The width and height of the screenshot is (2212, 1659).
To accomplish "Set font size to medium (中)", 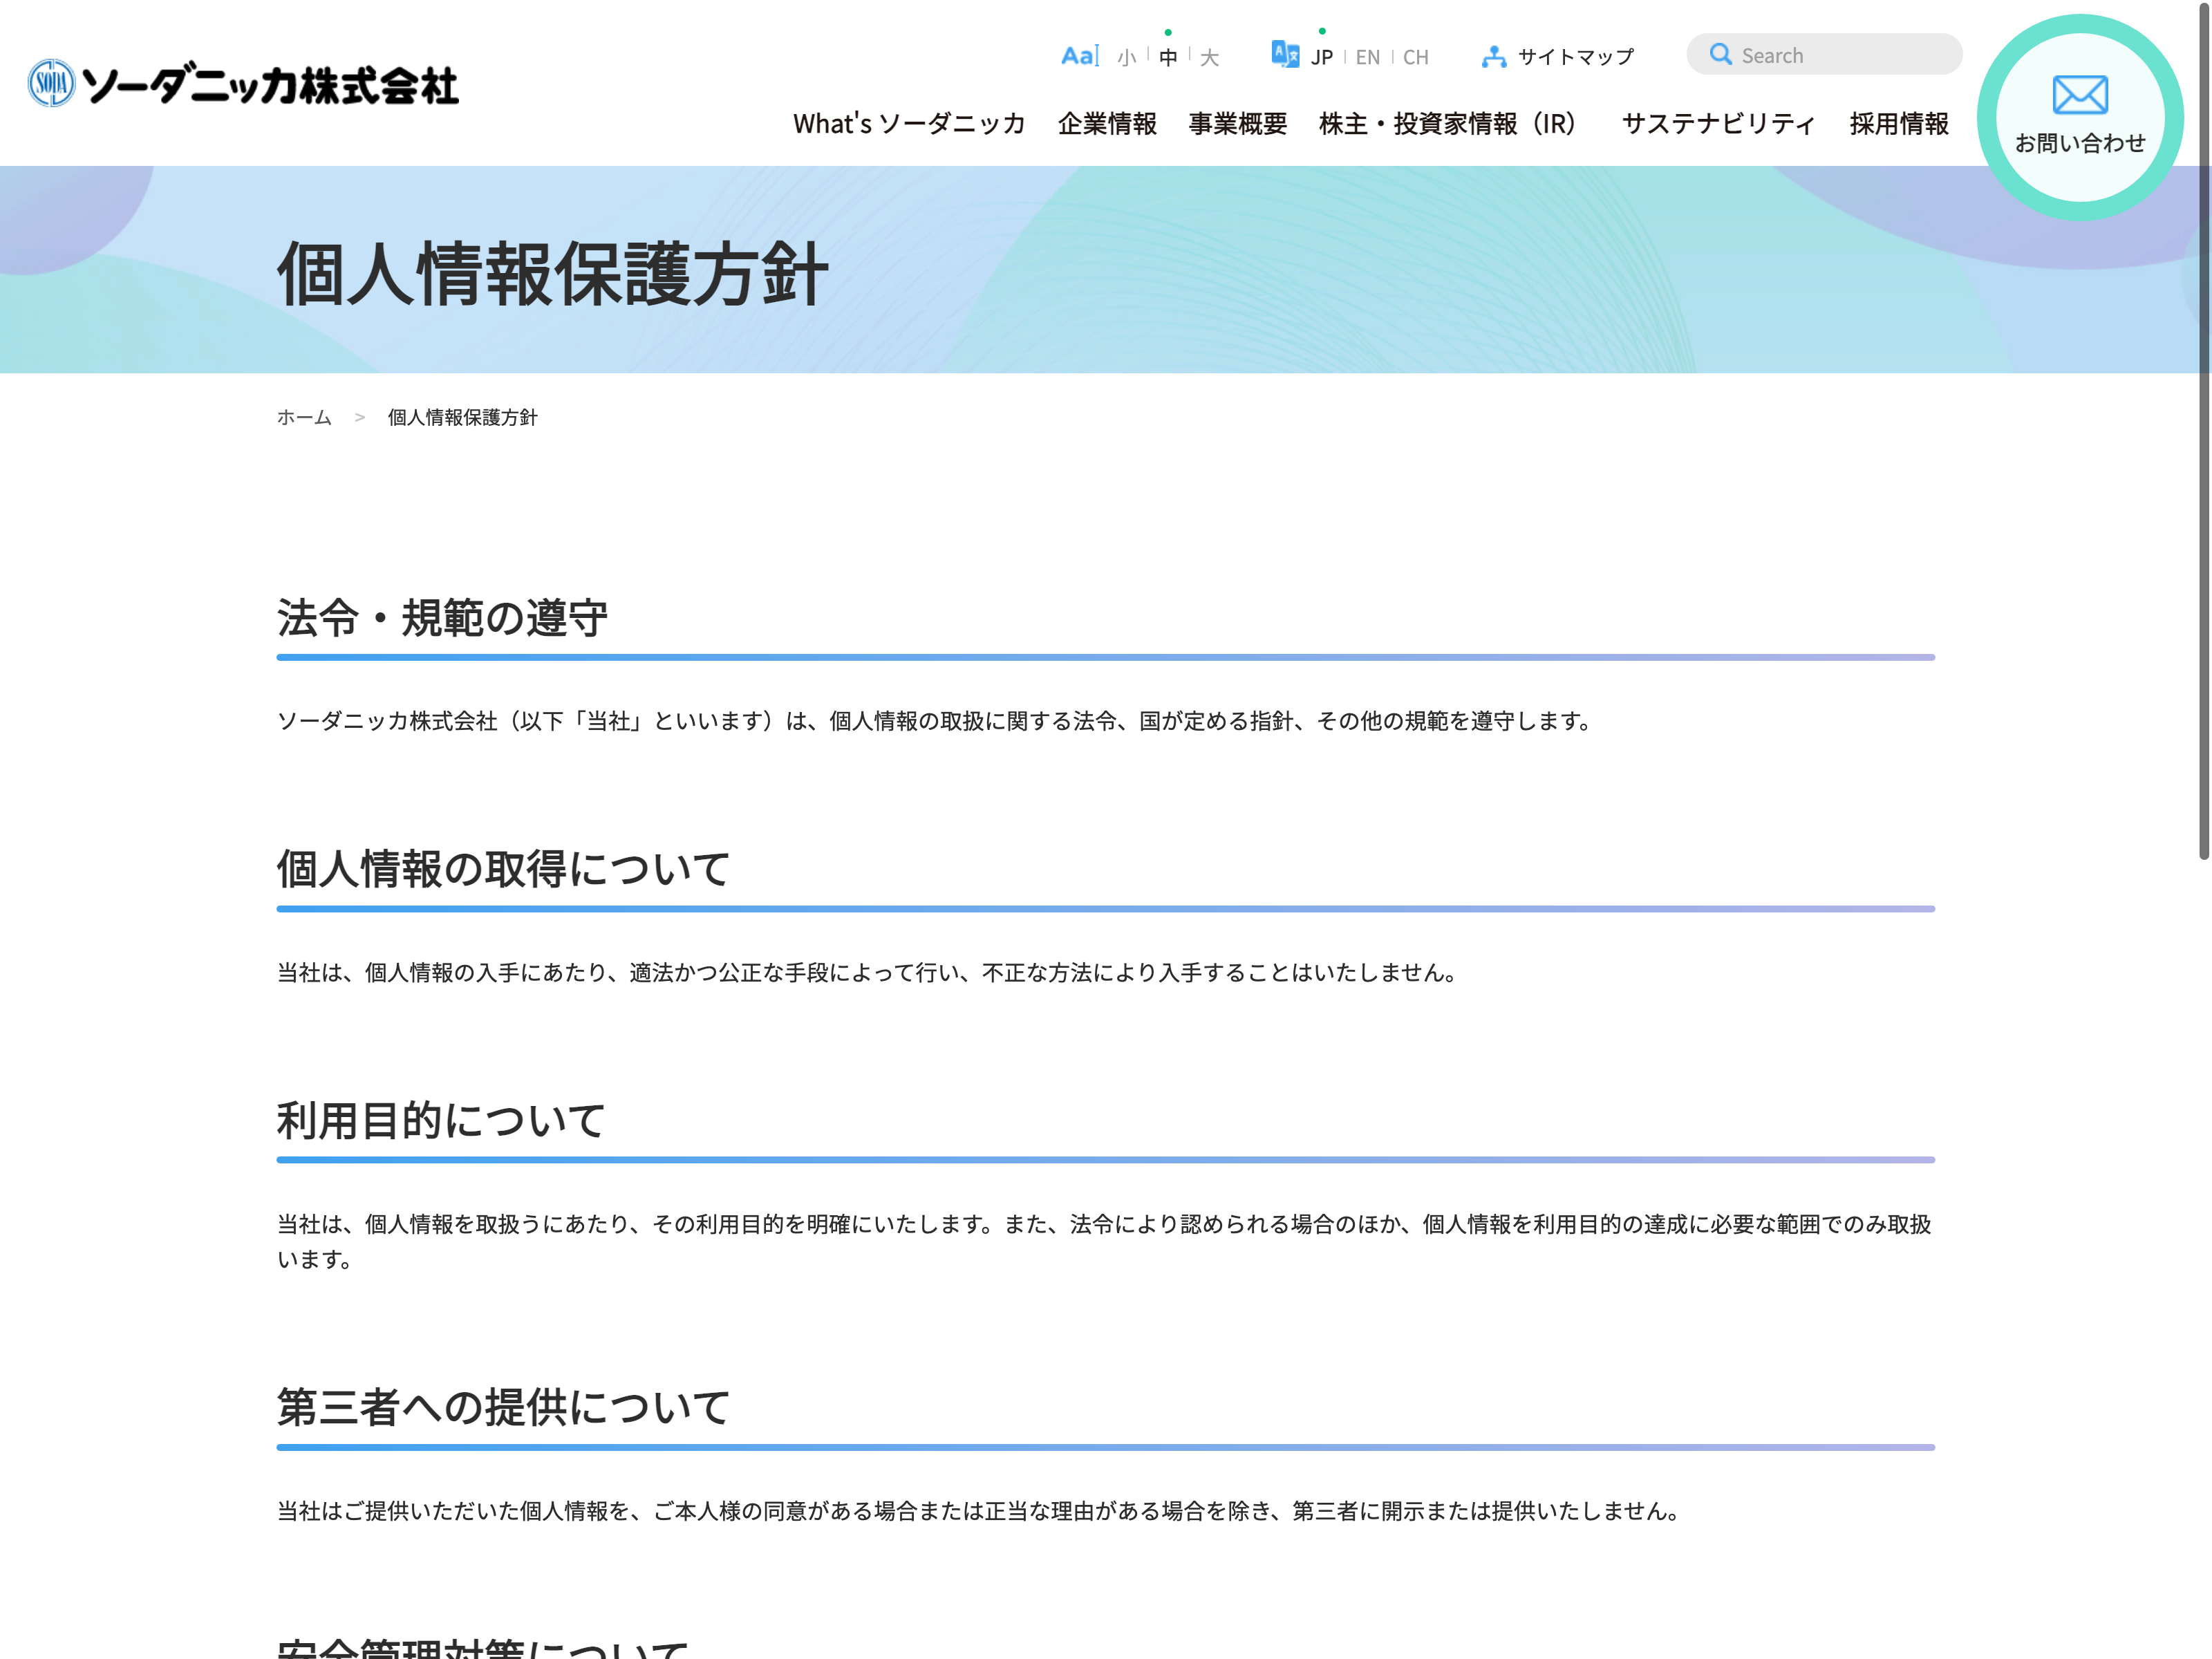I will pyautogui.click(x=1168, y=58).
